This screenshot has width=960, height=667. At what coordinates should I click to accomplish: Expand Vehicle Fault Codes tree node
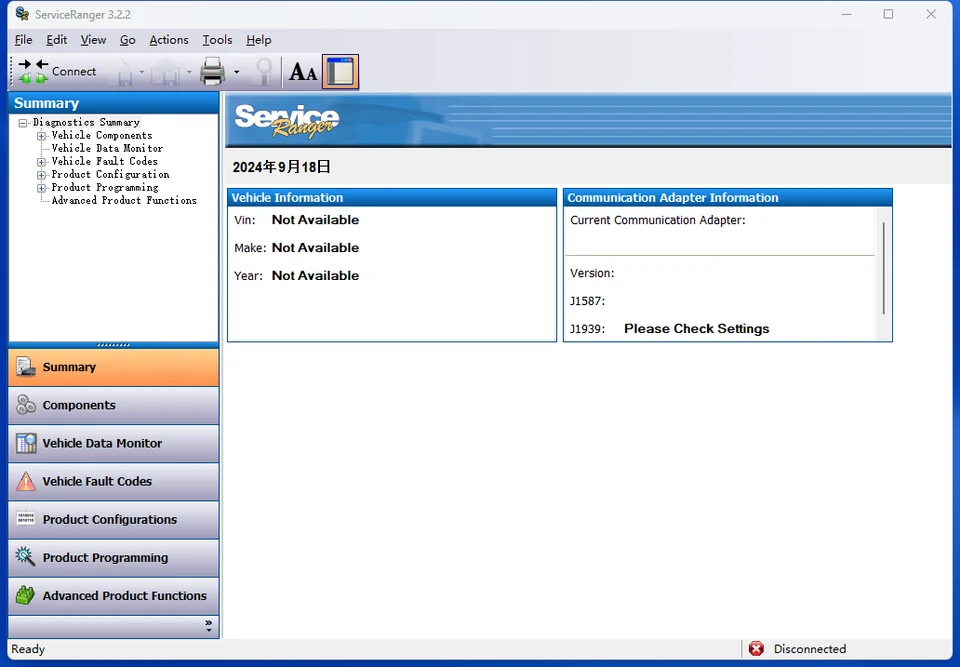pyautogui.click(x=42, y=162)
